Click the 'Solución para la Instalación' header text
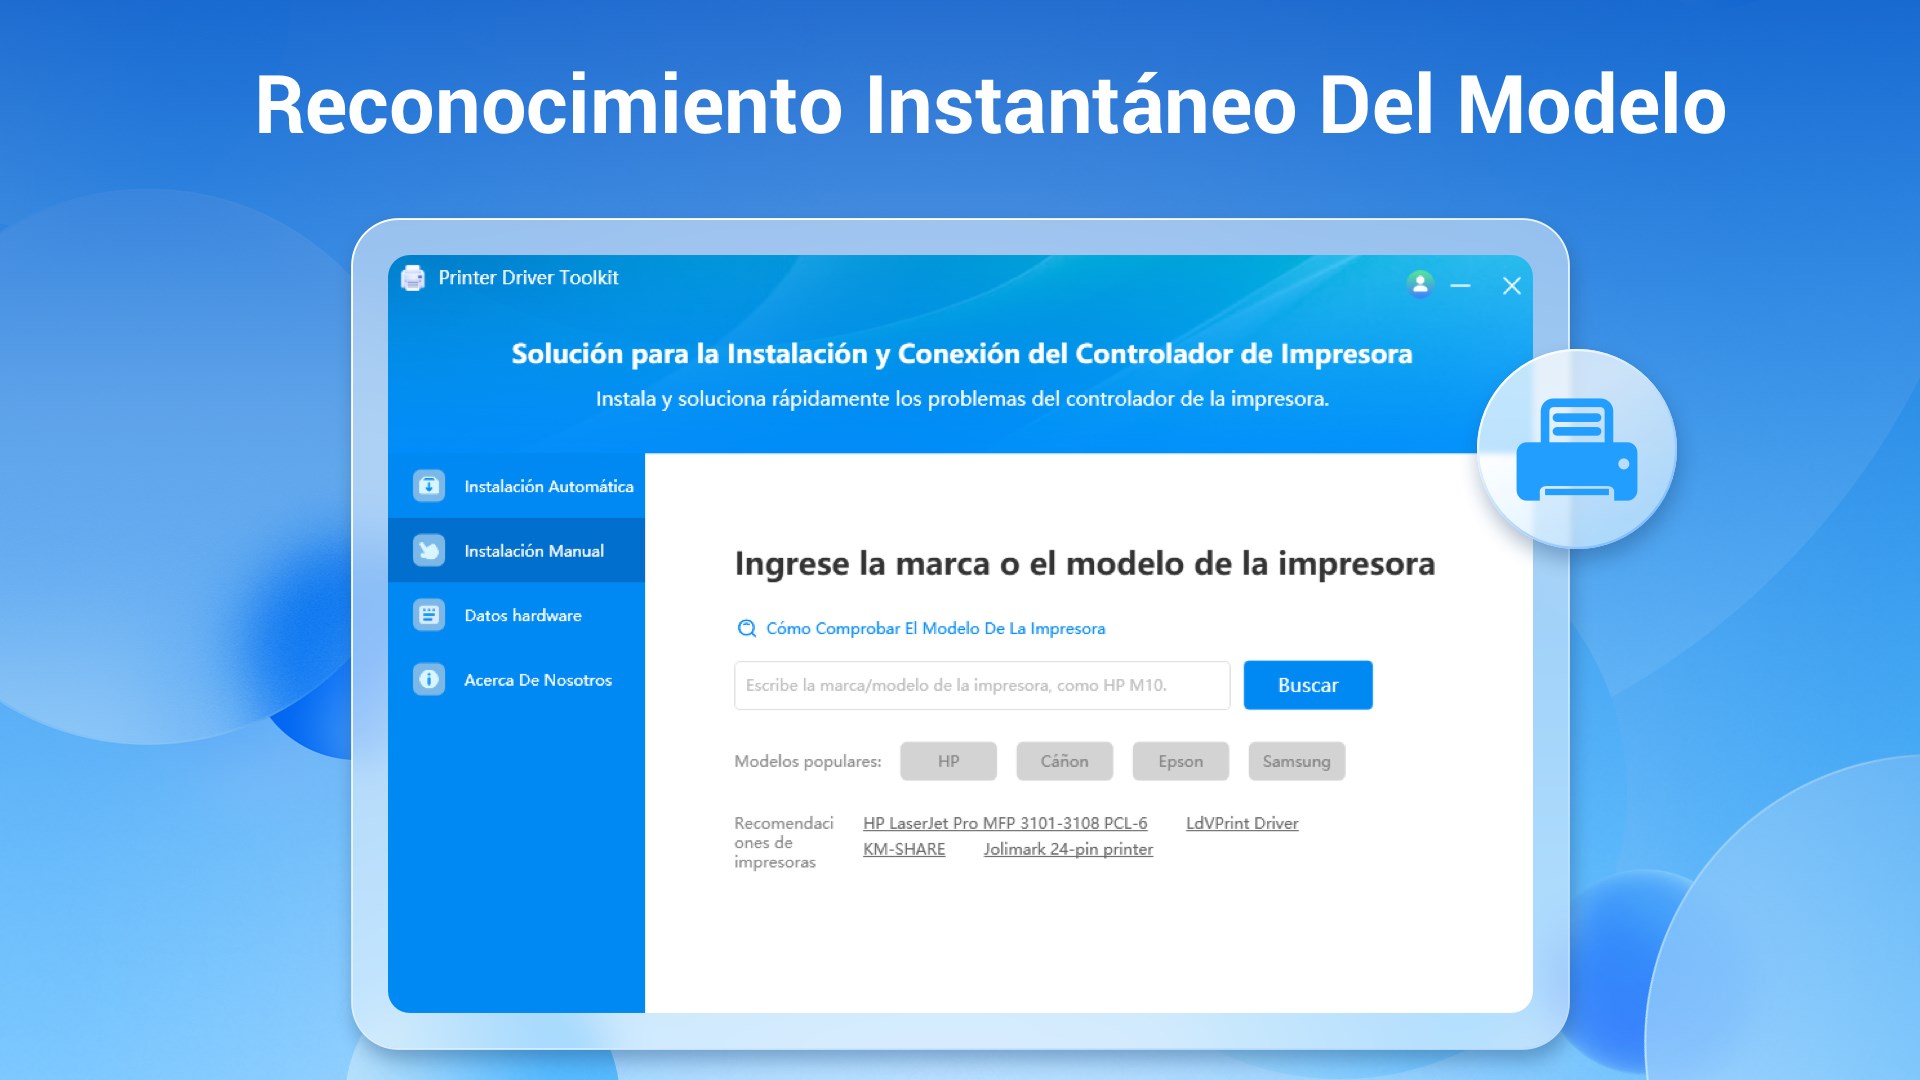Viewport: 1920px width, 1080px height. point(962,353)
